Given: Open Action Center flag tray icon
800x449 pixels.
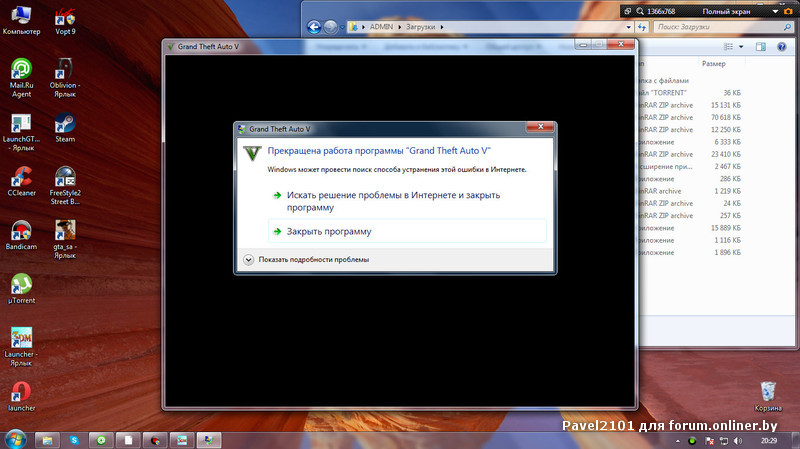Looking at the screenshot, I should point(709,441).
